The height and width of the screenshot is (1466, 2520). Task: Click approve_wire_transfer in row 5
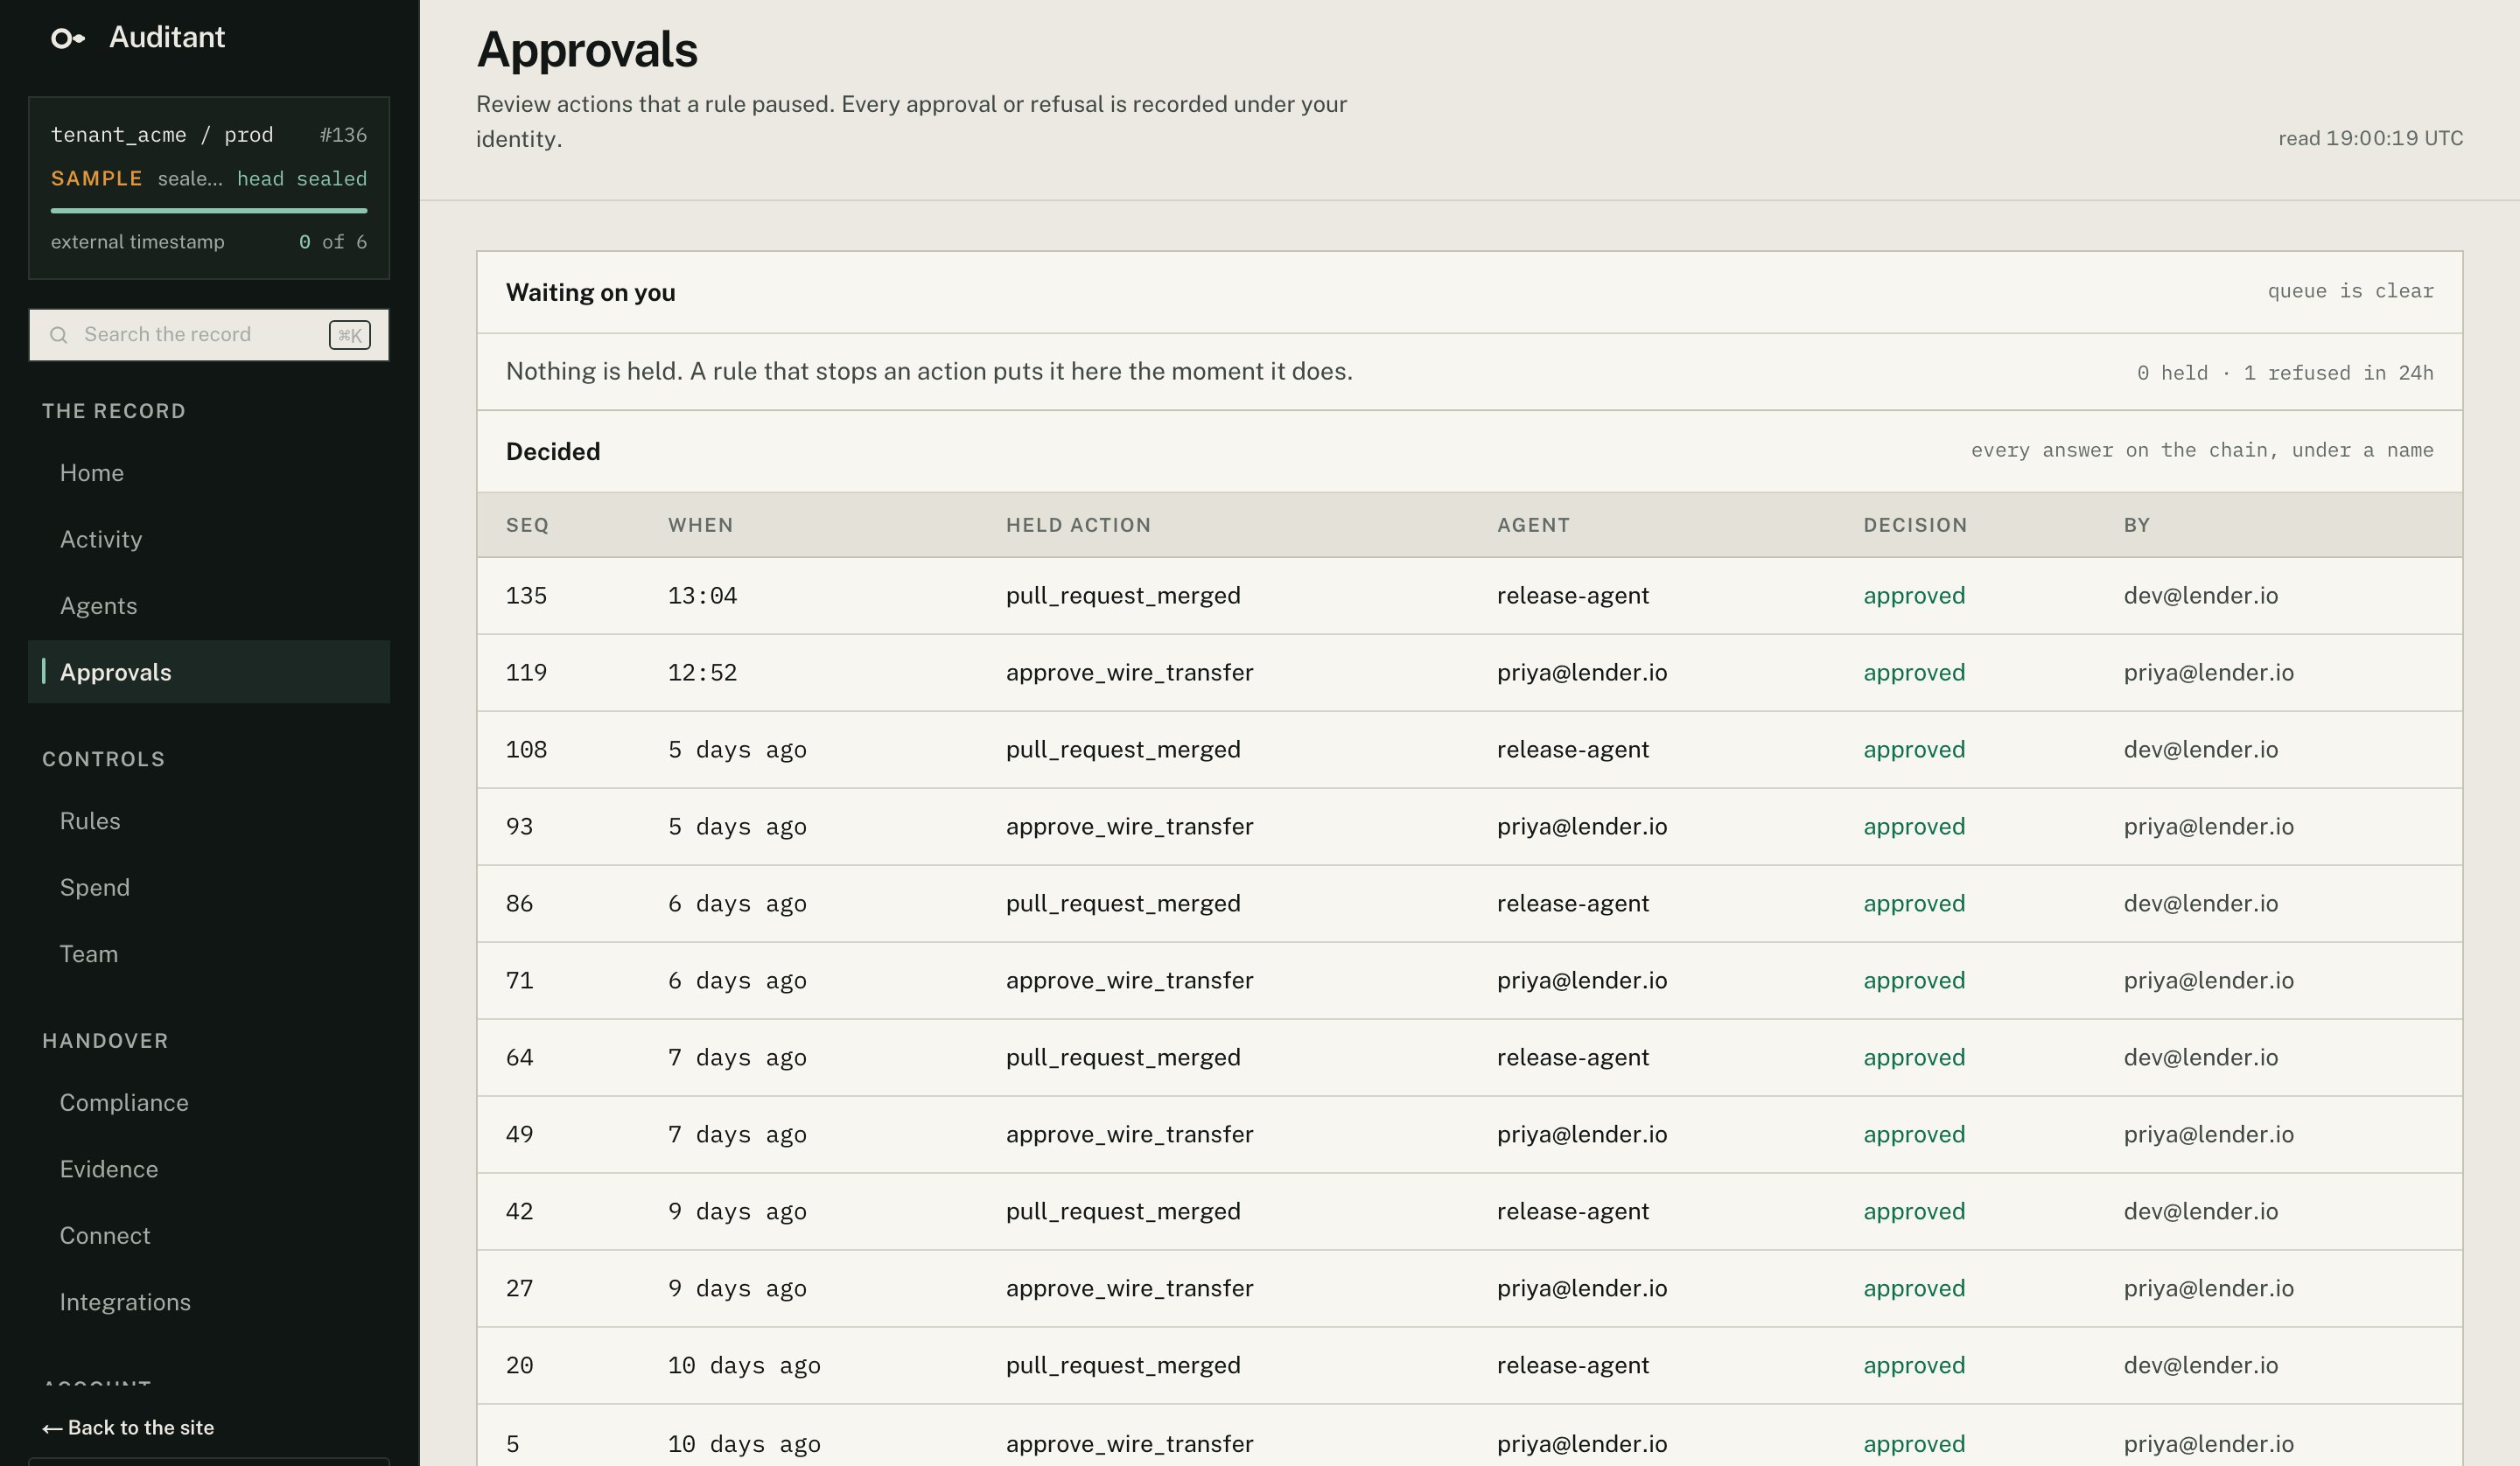click(x=1129, y=1444)
